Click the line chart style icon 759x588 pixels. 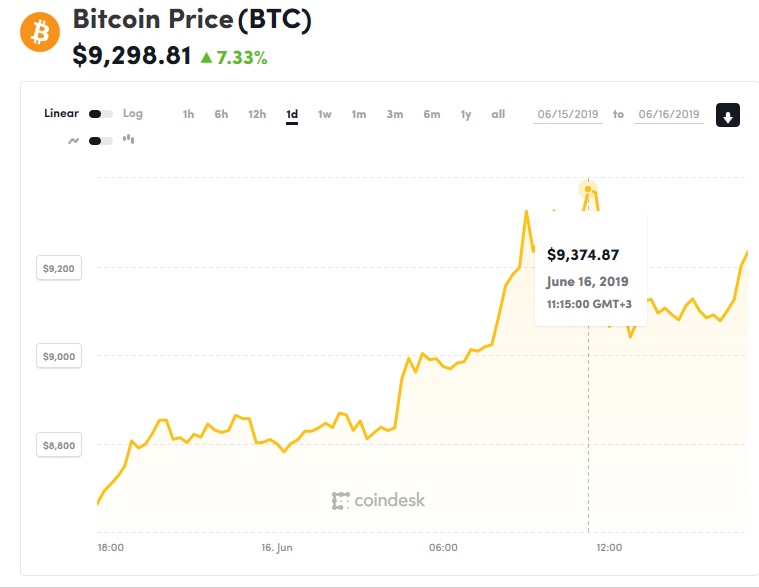point(73,140)
